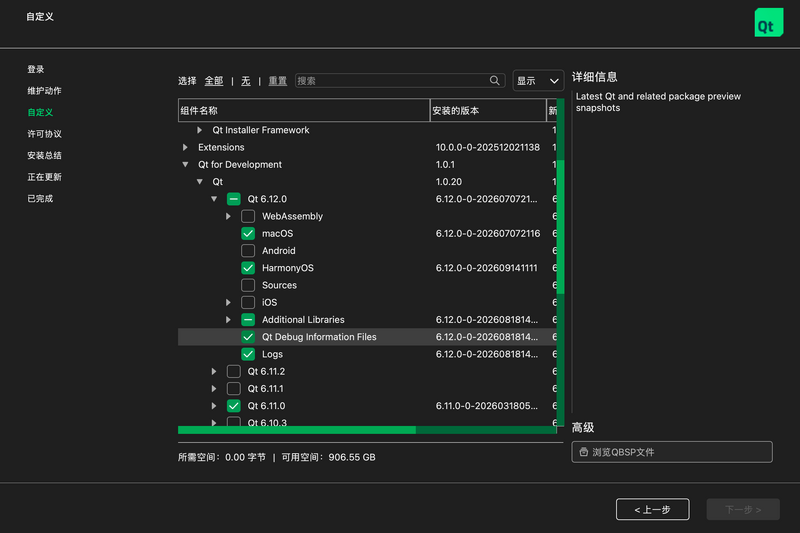Click the 所需空间: 0.00 字节 text

point(222,457)
